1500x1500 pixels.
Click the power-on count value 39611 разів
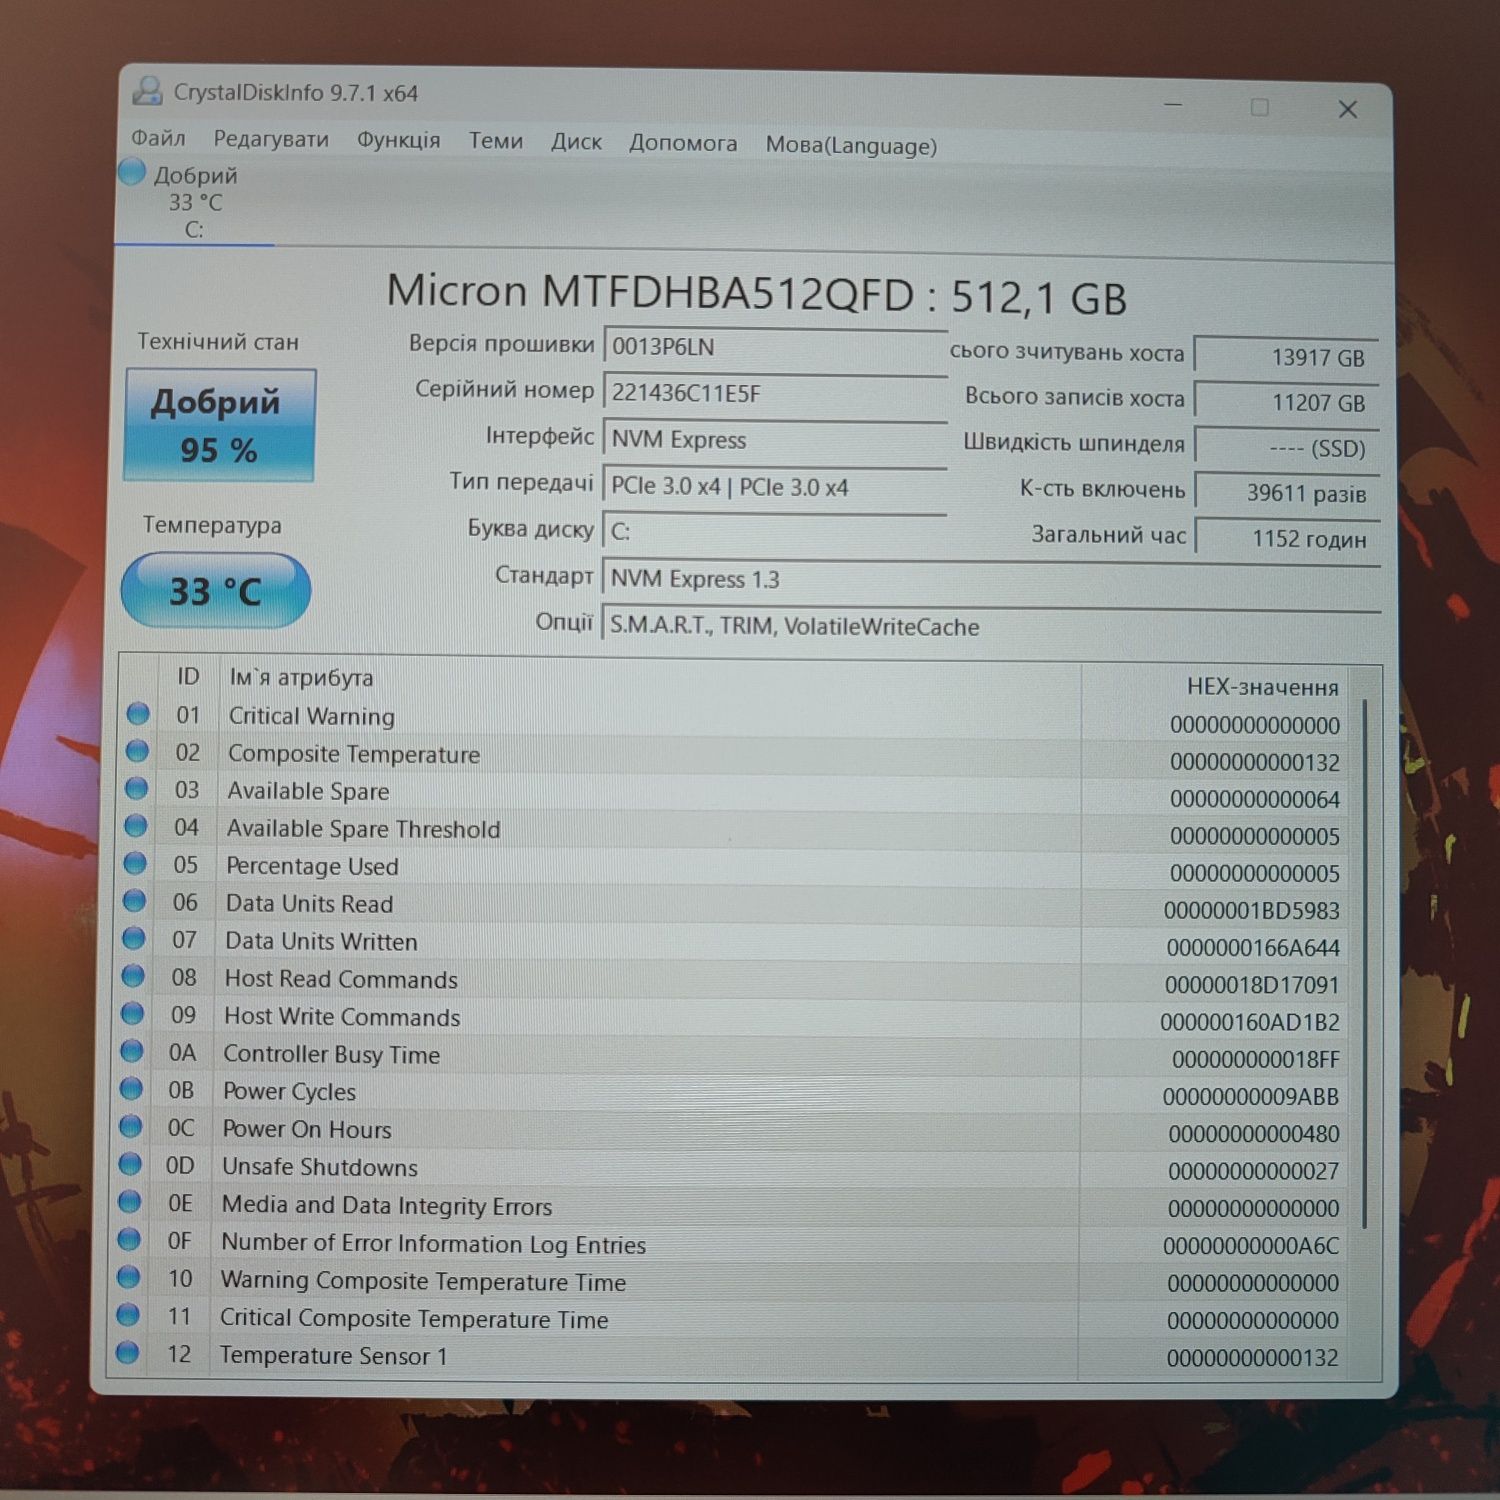click(x=1288, y=493)
